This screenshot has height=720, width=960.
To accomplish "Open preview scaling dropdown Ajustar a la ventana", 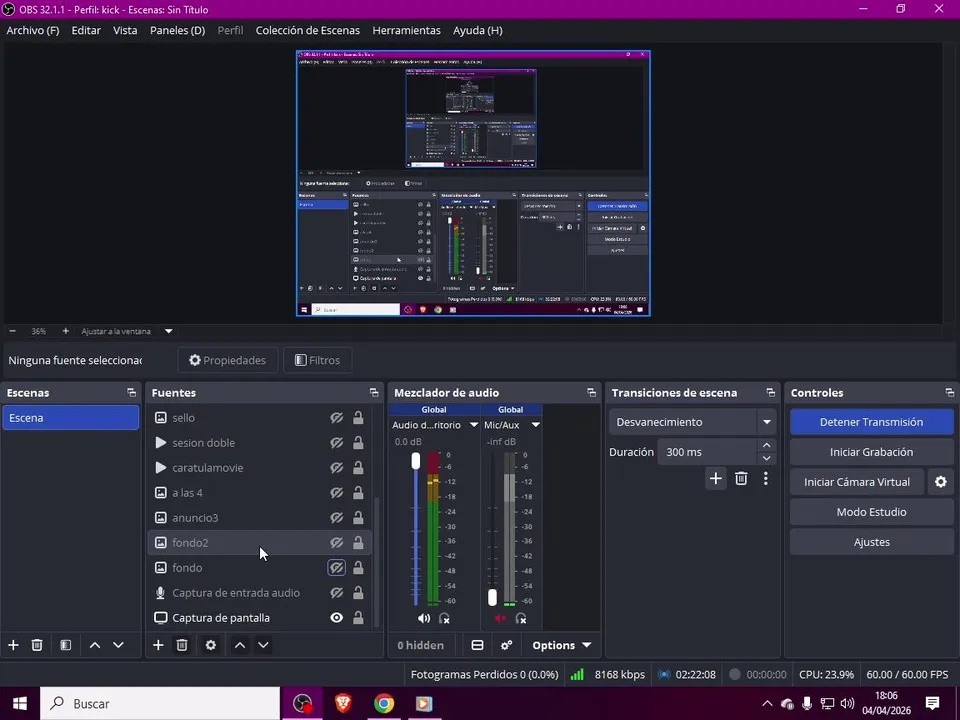I will (168, 331).
